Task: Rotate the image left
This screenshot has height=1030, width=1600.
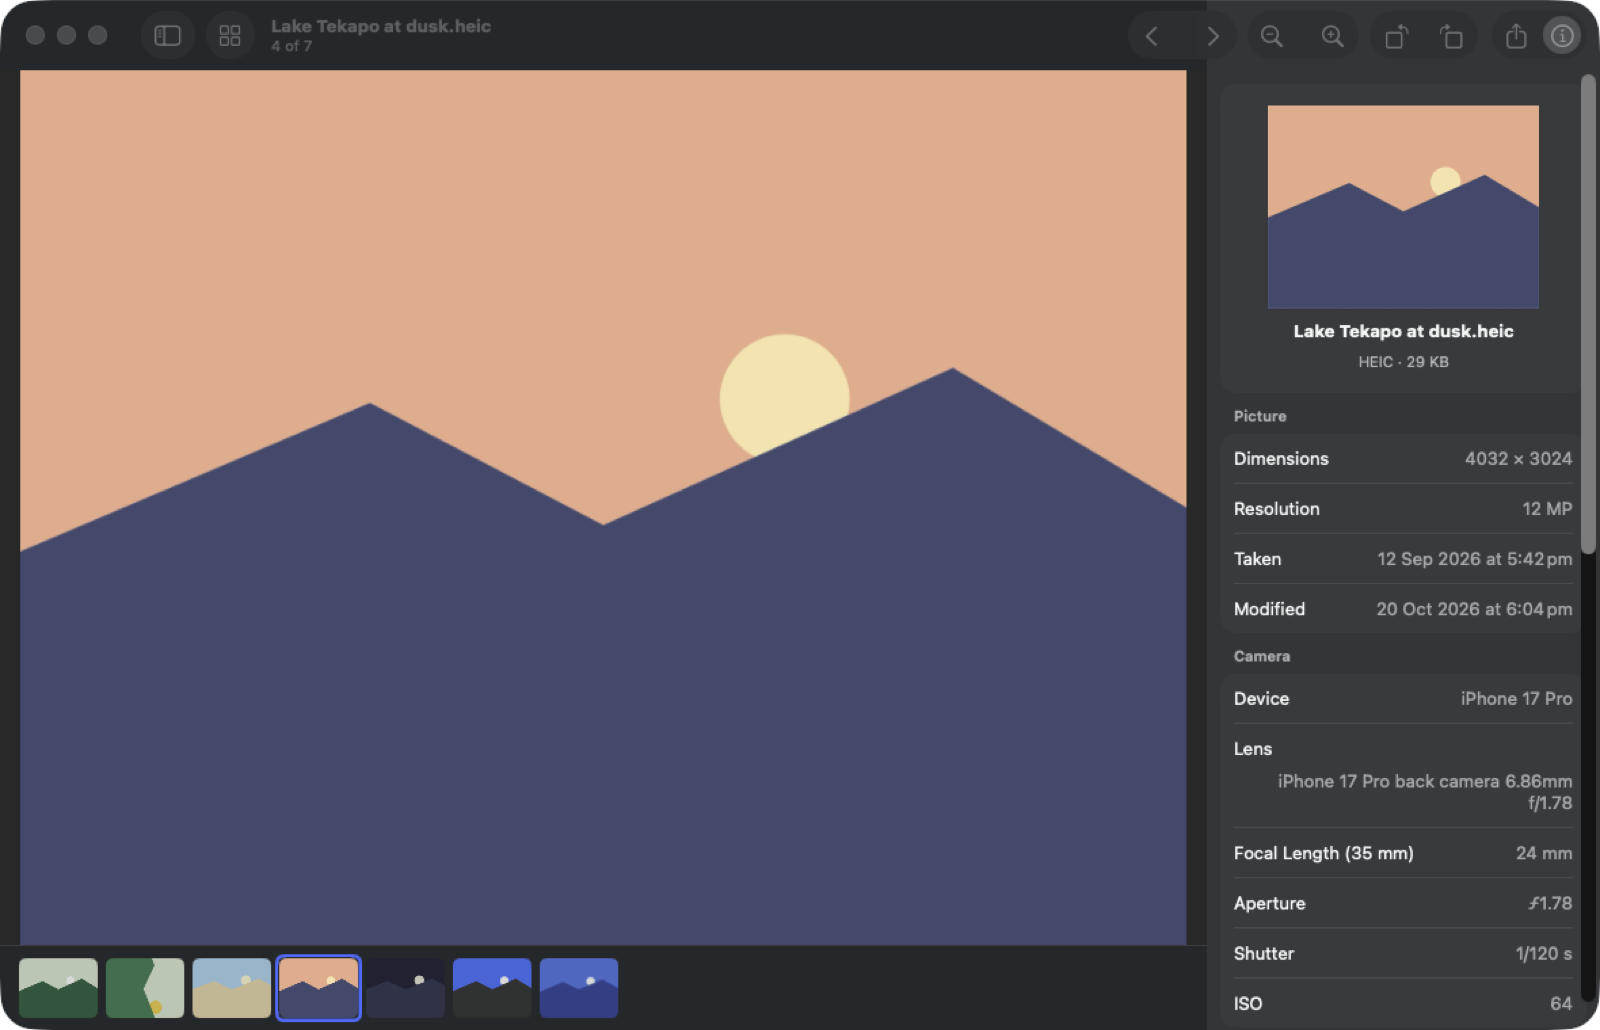Action: click(x=1396, y=36)
